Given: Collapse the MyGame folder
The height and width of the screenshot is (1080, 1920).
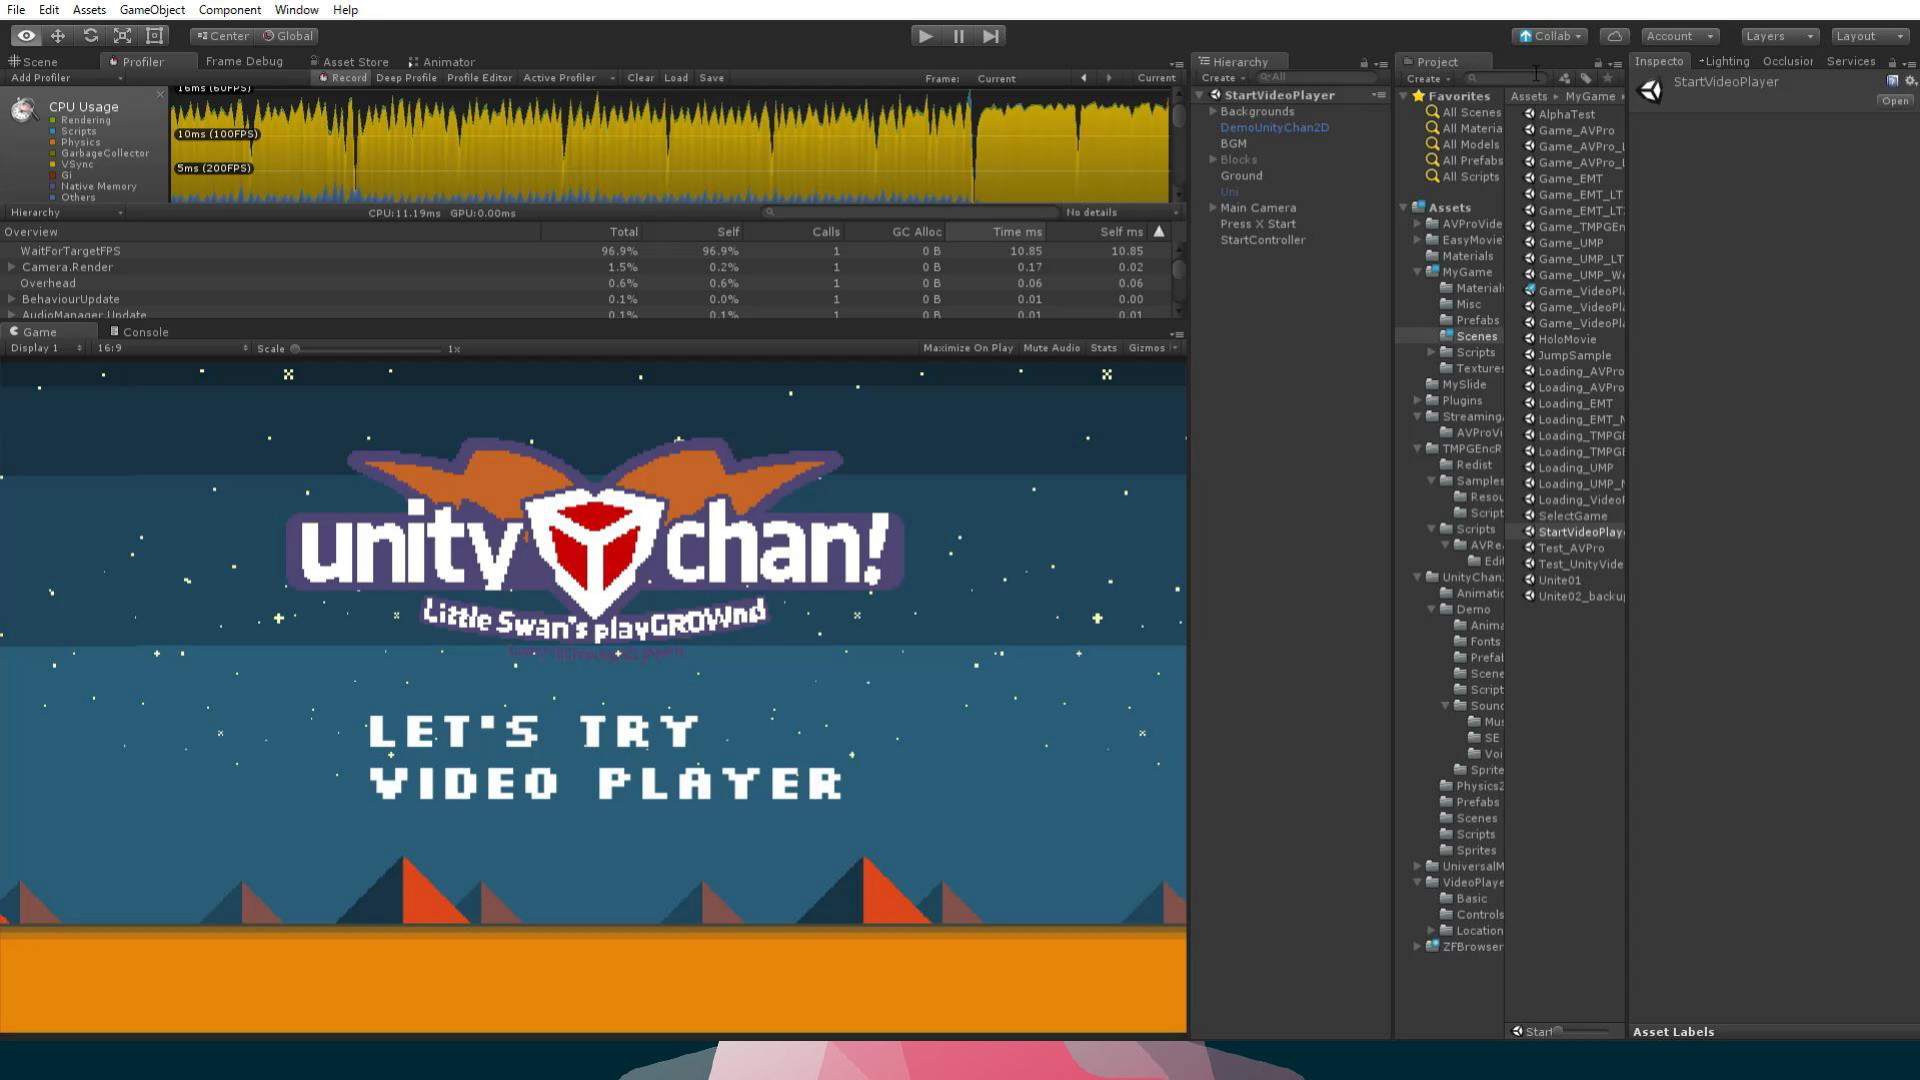Looking at the screenshot, I should coord(1417,272).
